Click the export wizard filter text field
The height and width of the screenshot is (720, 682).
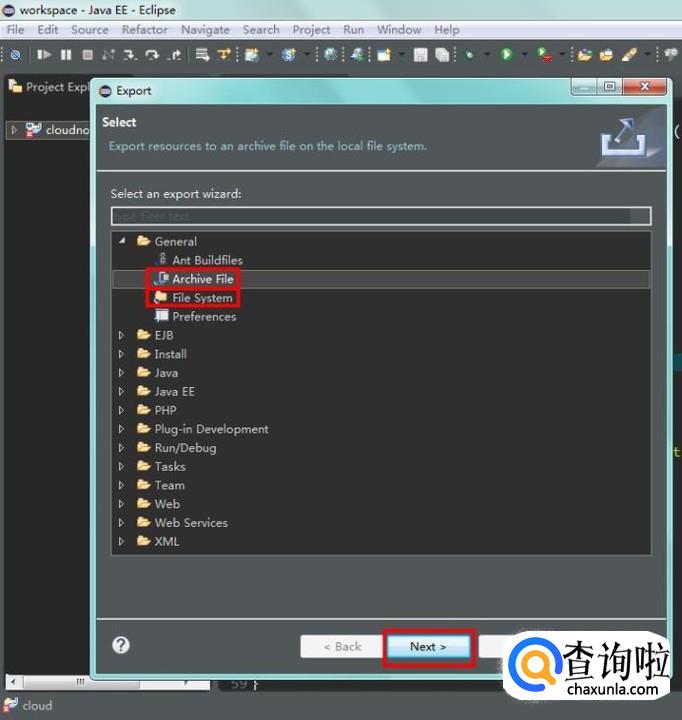[381, 216]
